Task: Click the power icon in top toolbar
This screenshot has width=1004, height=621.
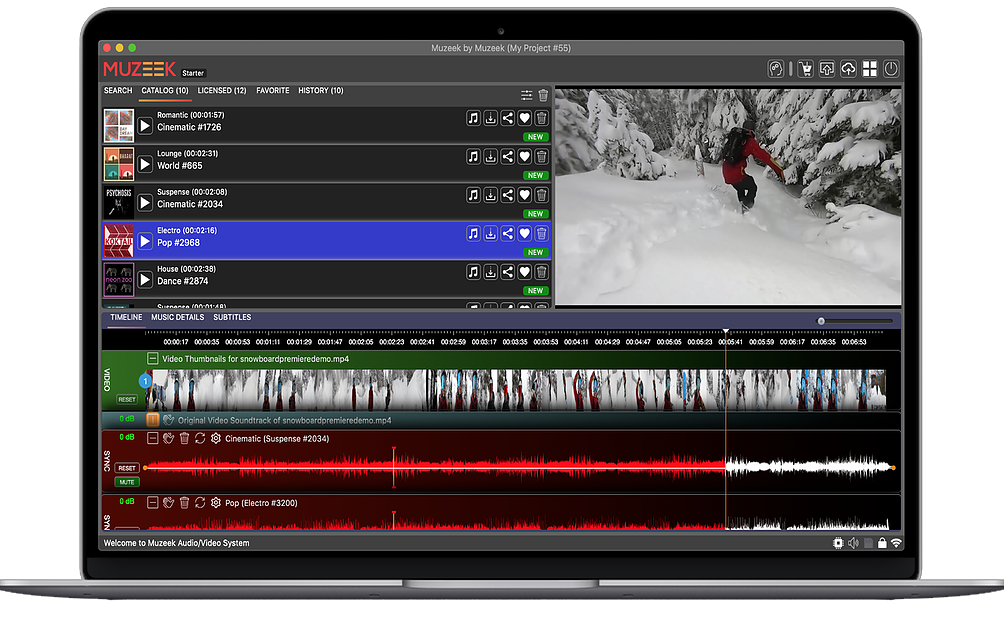Action: [x=891, y=69]
